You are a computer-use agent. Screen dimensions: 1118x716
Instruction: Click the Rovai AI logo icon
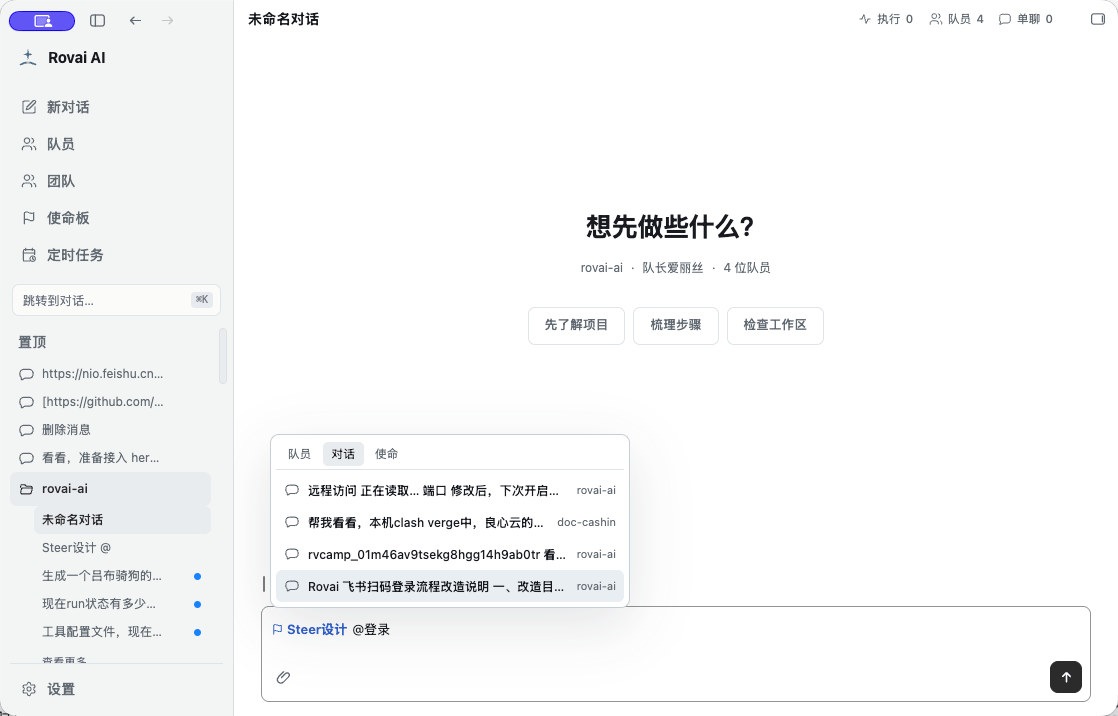(28, 58)
